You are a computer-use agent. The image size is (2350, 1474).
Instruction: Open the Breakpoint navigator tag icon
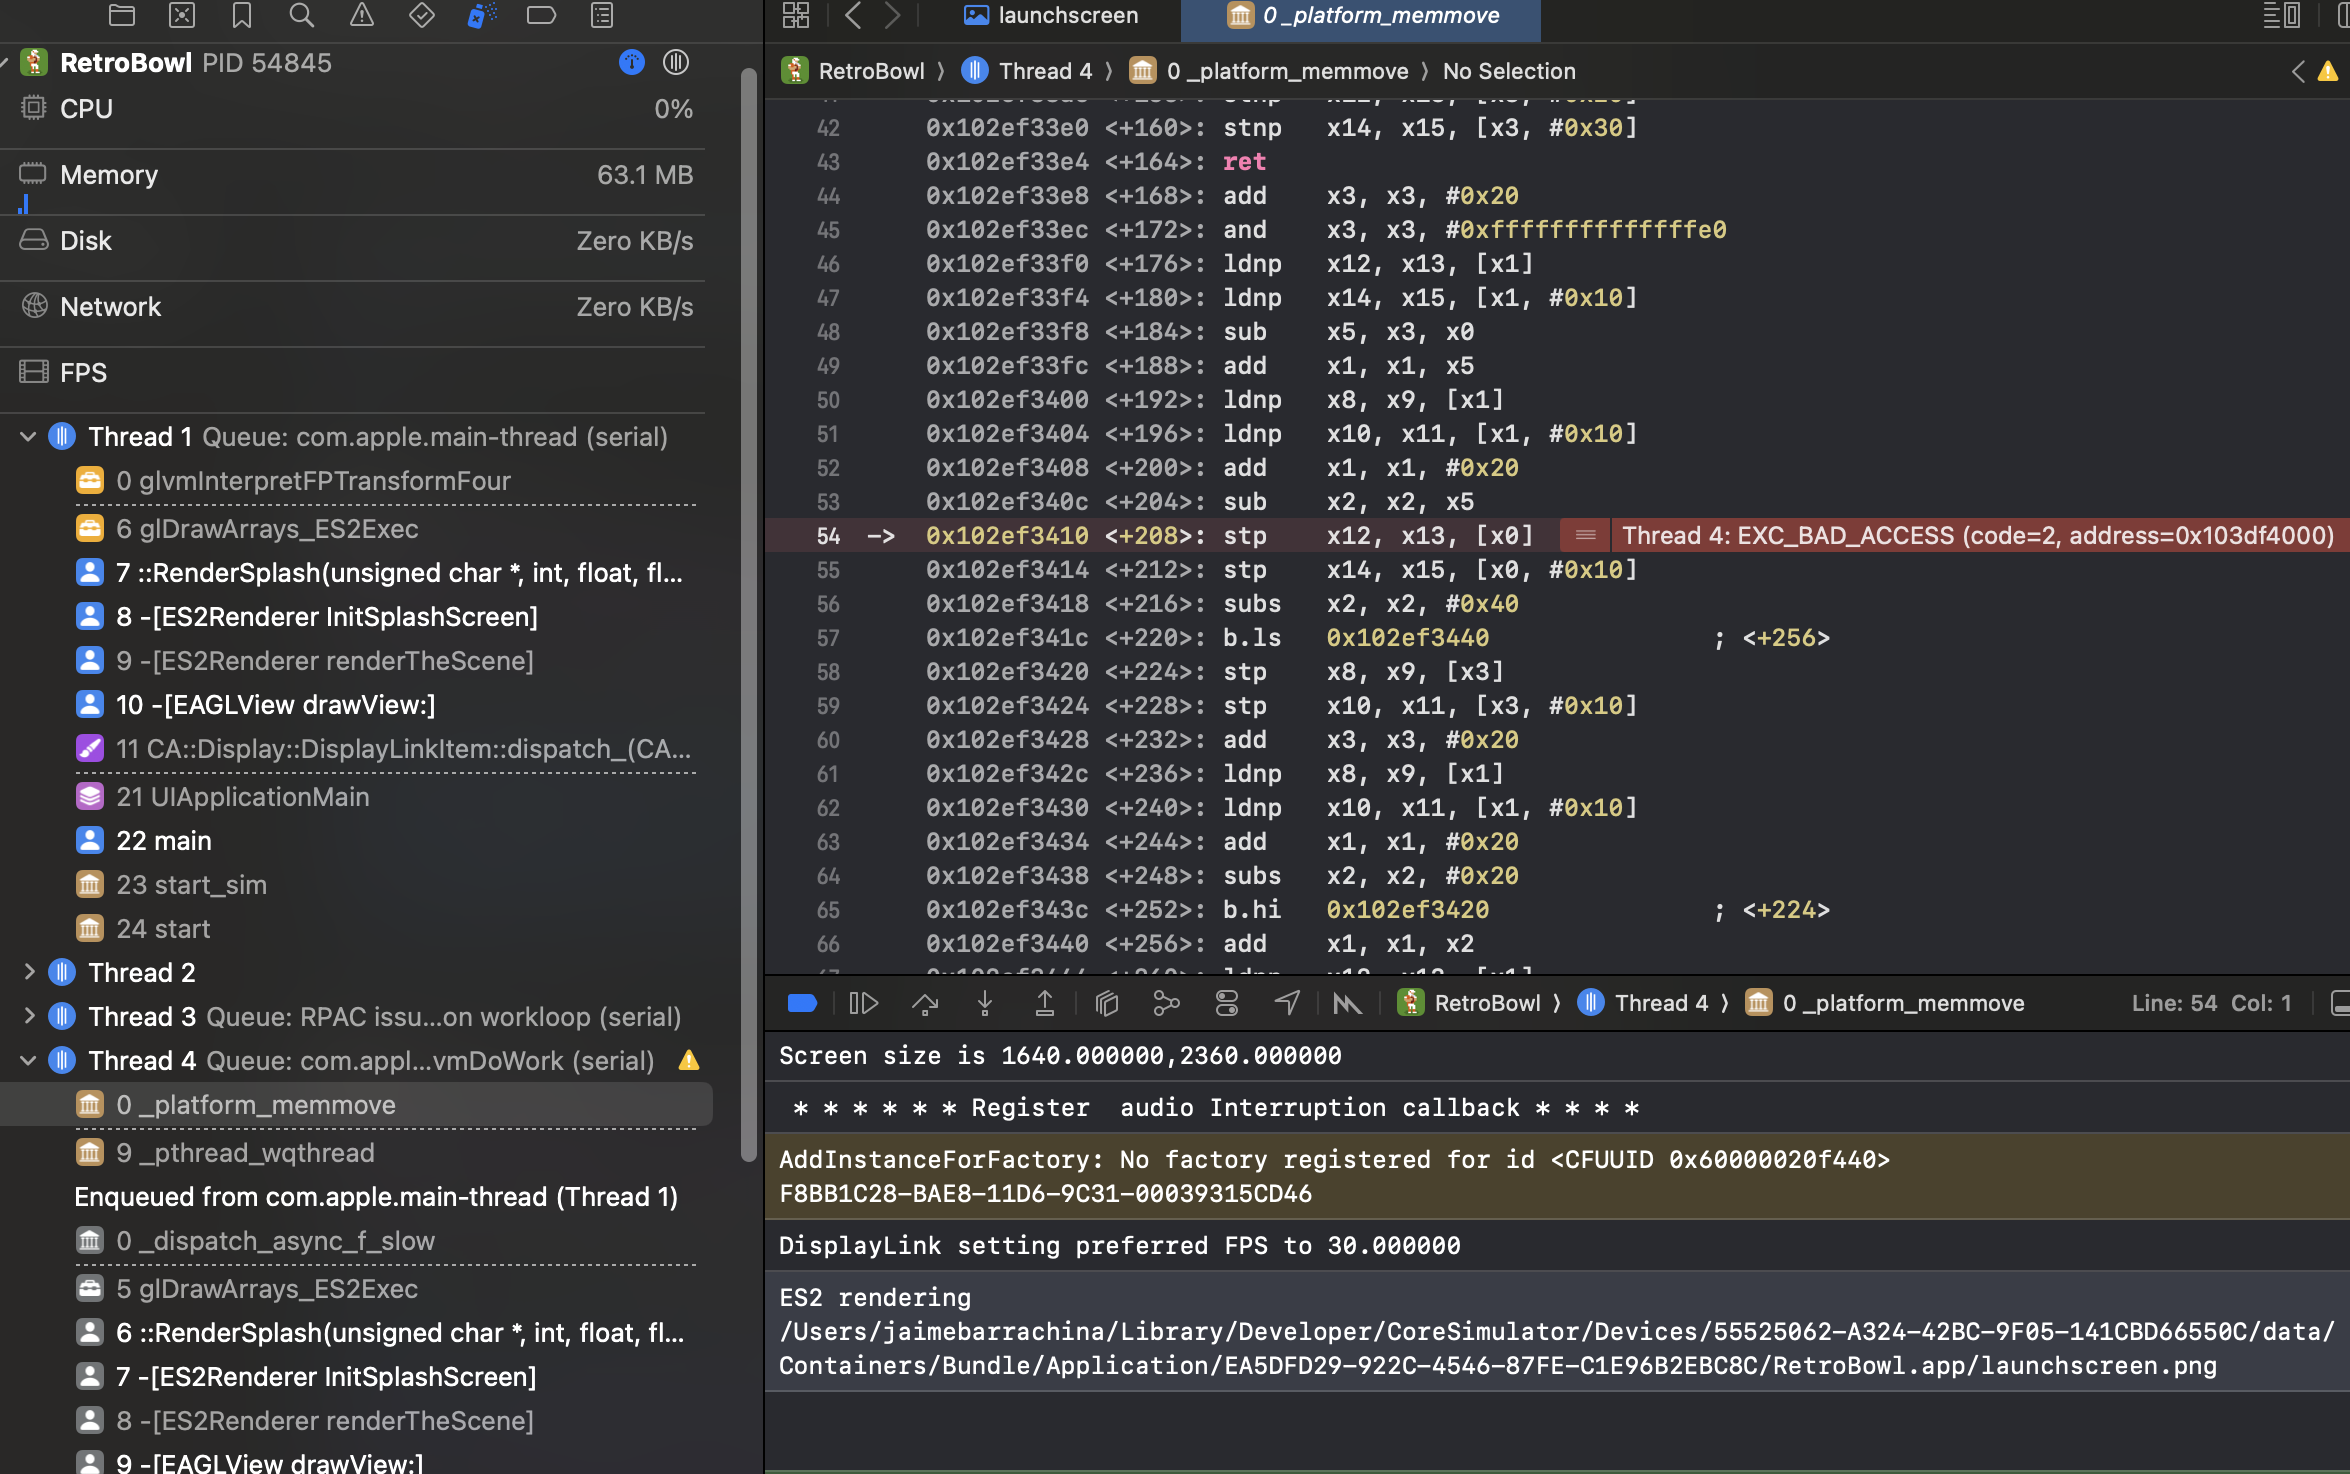coord(541,15)
